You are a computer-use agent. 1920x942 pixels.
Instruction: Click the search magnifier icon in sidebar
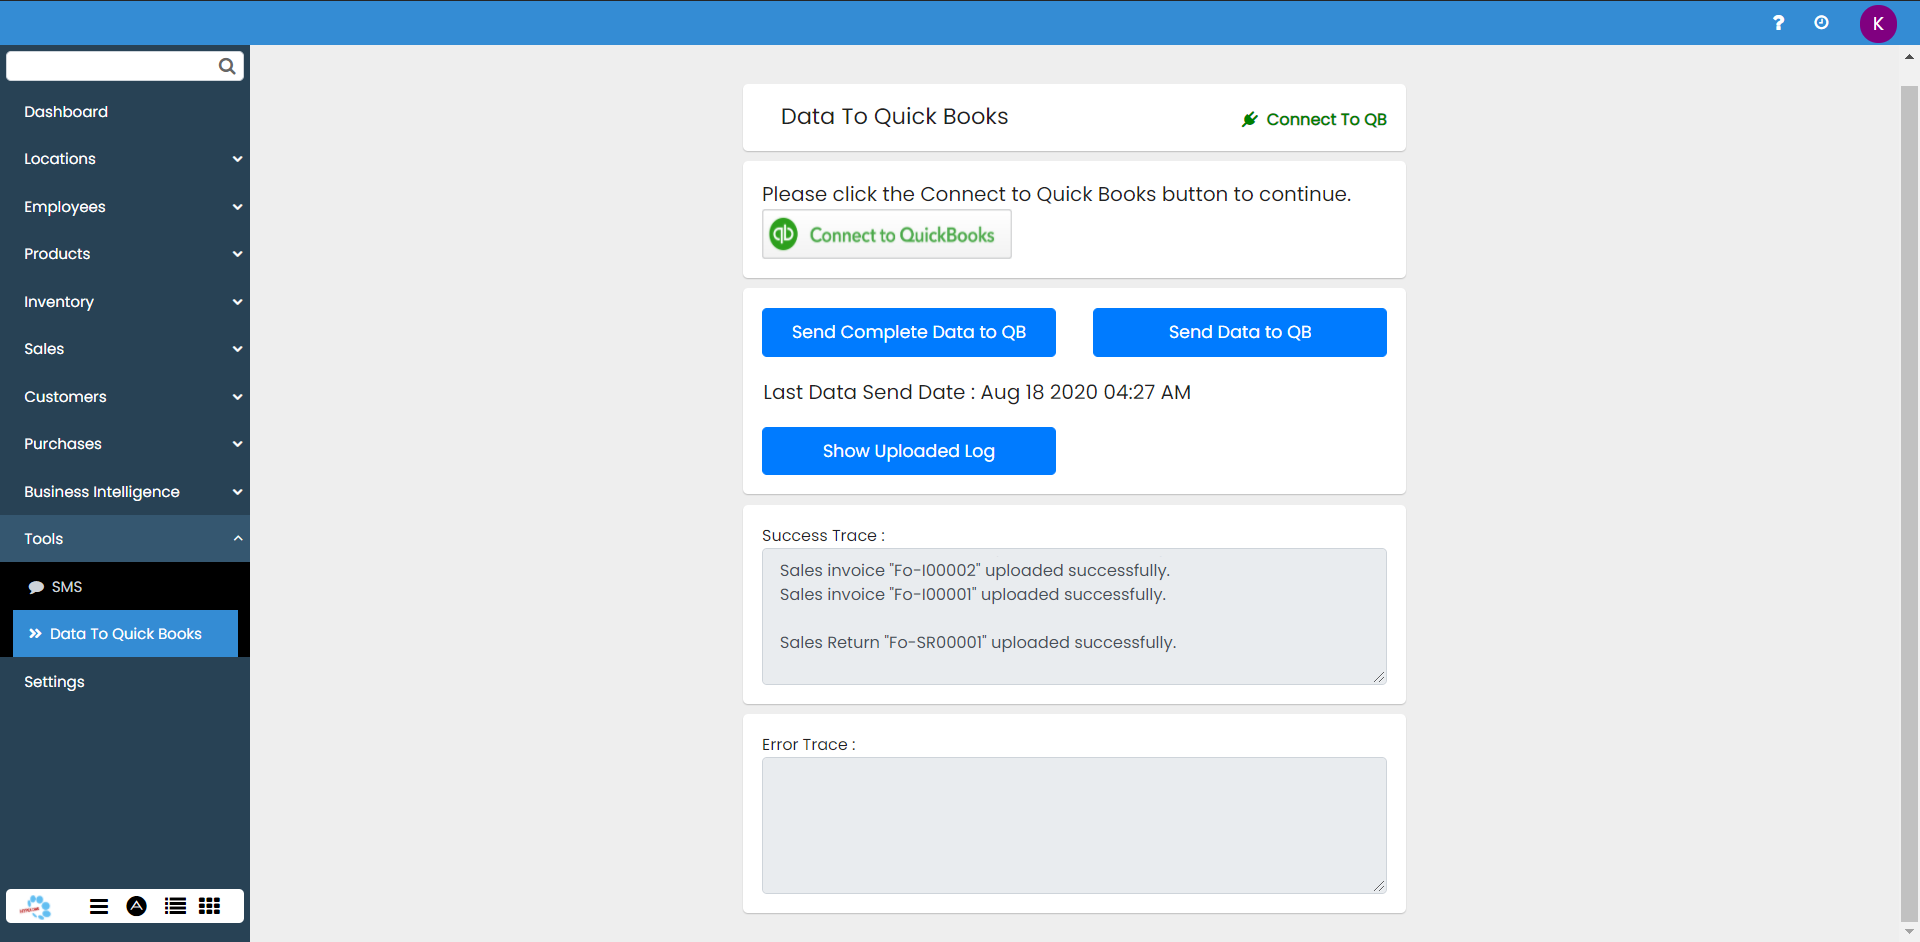pos(227,66)
